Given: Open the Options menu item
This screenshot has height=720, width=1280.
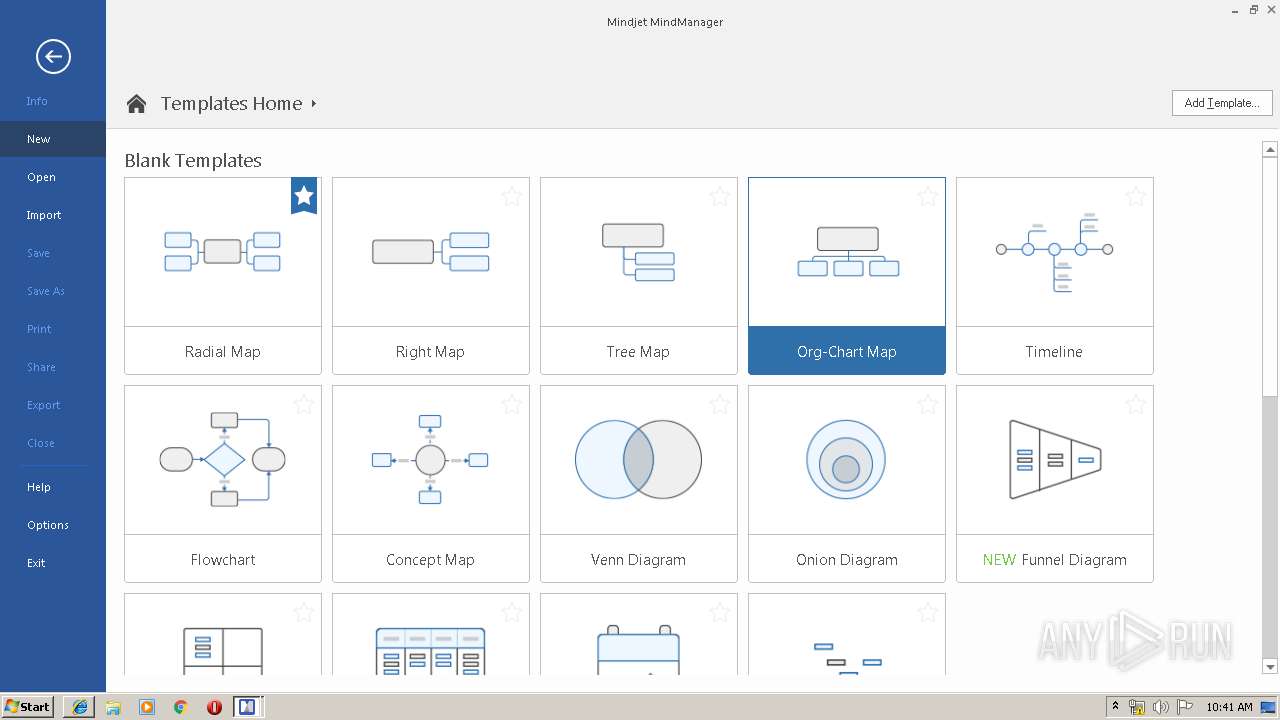Looking at the screenshot, I should (x=48, y=525).
